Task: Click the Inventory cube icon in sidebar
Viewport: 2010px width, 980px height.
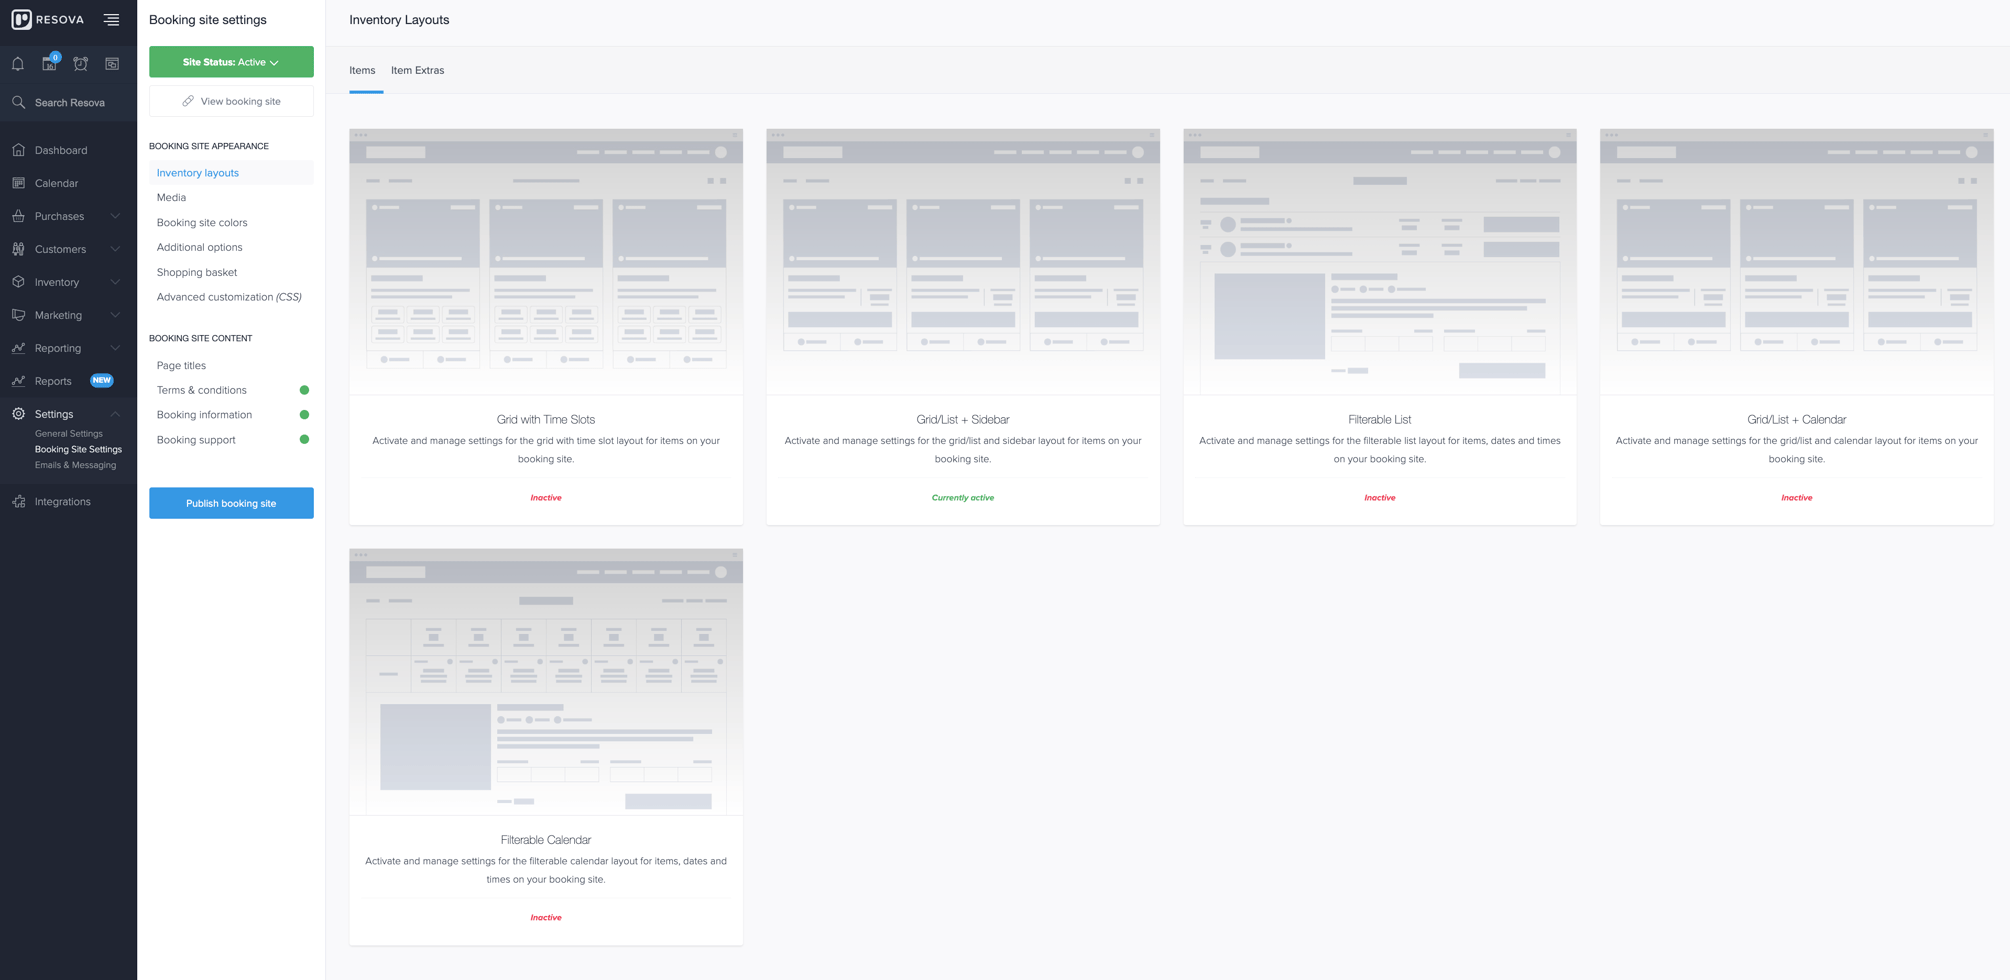Action: coord(17,282)
